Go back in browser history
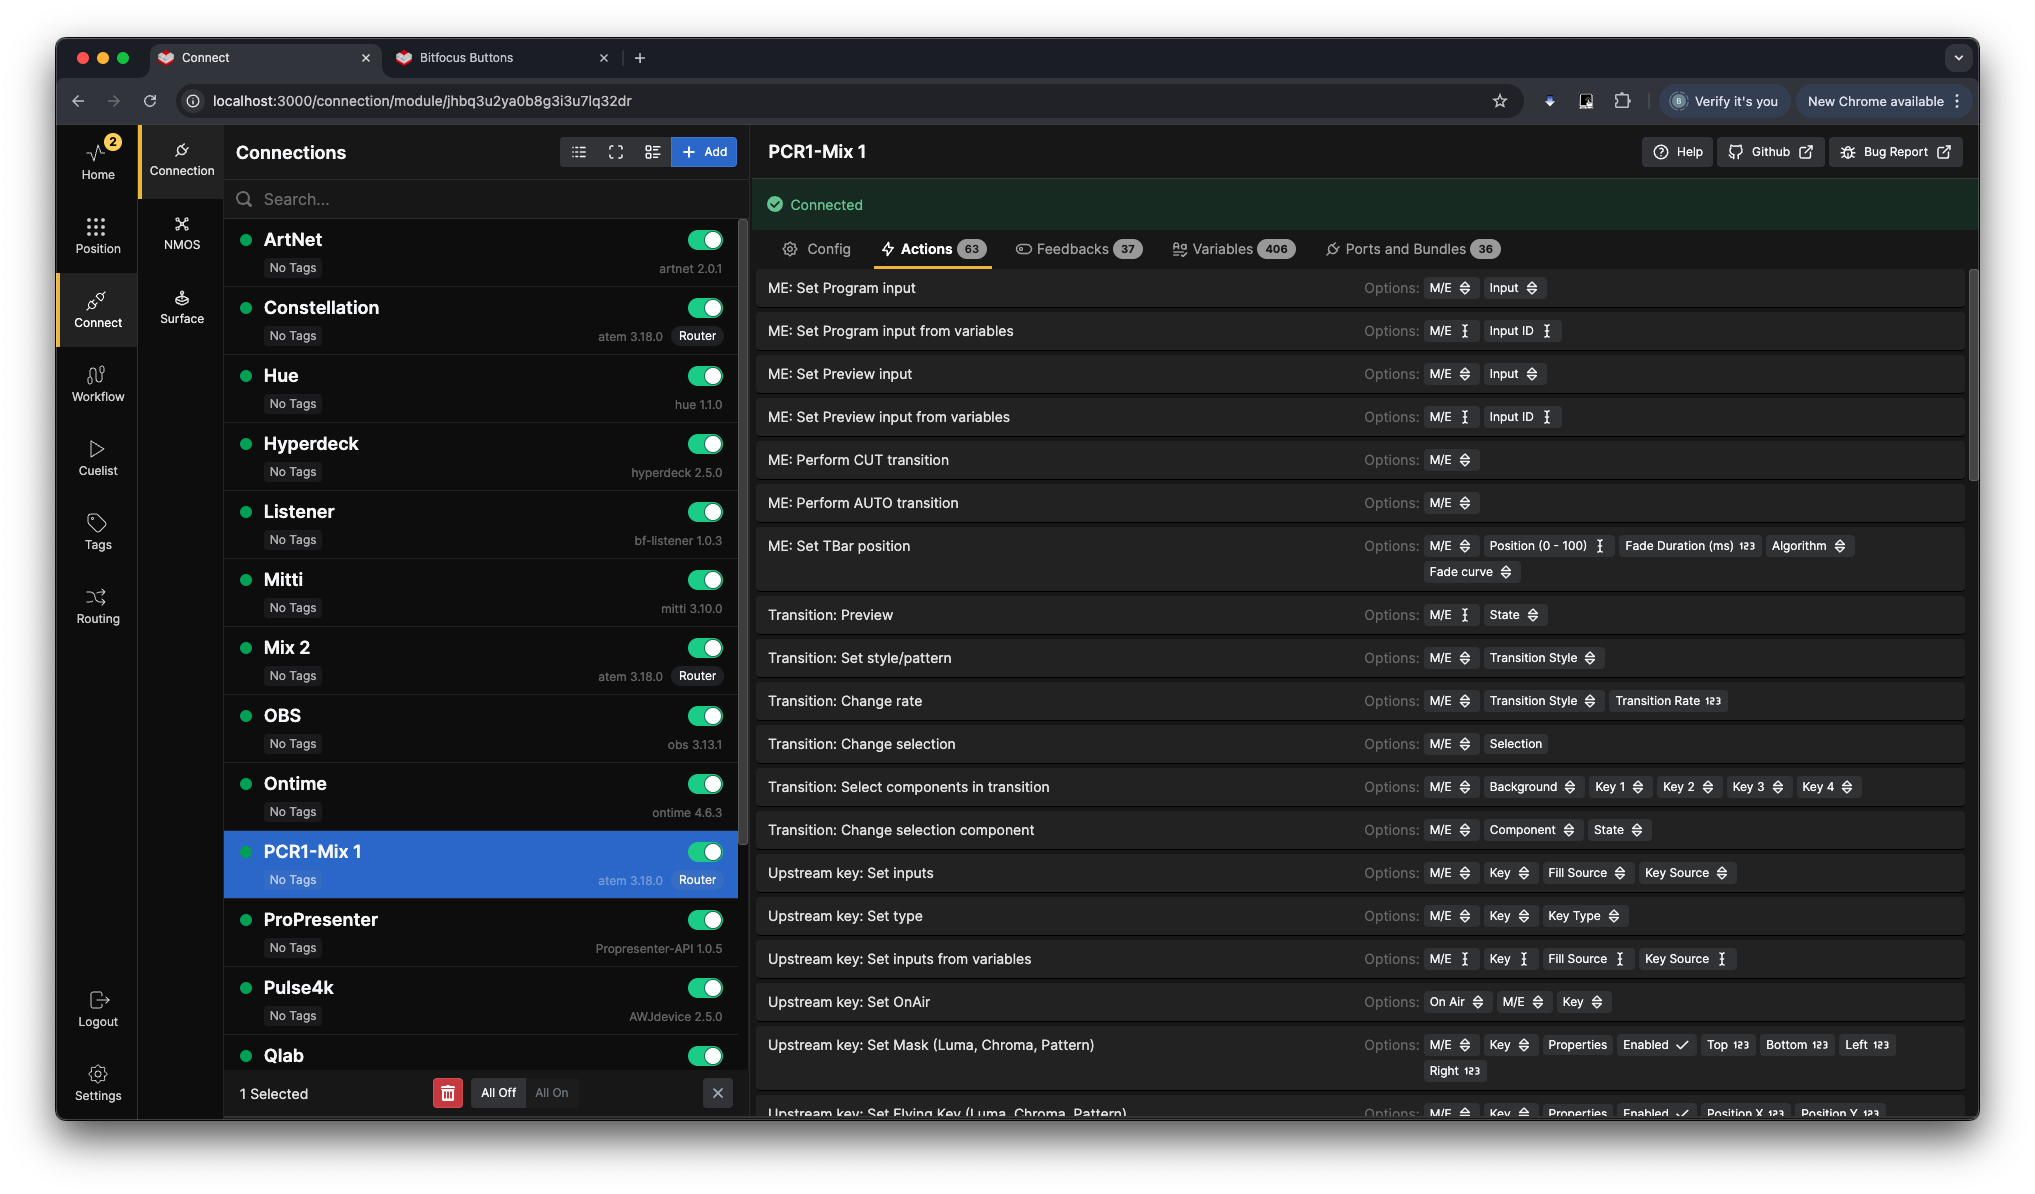Viewport: 2035px width, 1194px height. click(78, 101)
